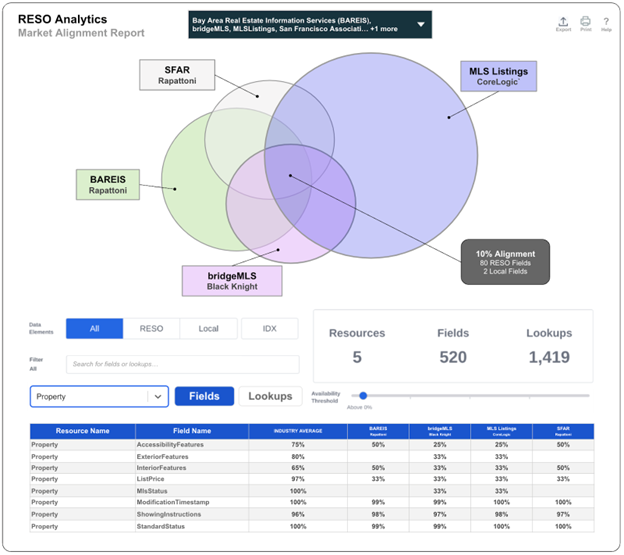624x555 pixels.
Task: Click the 80% industry average for ExteriorFeatures
Action: tap(299, 458)
